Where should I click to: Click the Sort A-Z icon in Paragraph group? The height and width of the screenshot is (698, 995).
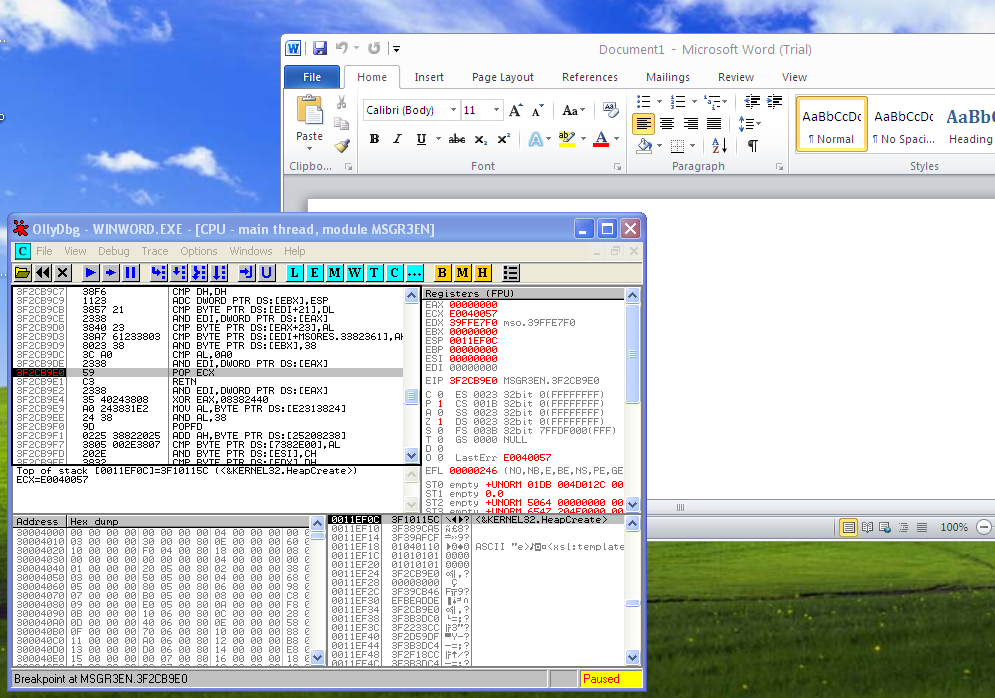(719, 145)
